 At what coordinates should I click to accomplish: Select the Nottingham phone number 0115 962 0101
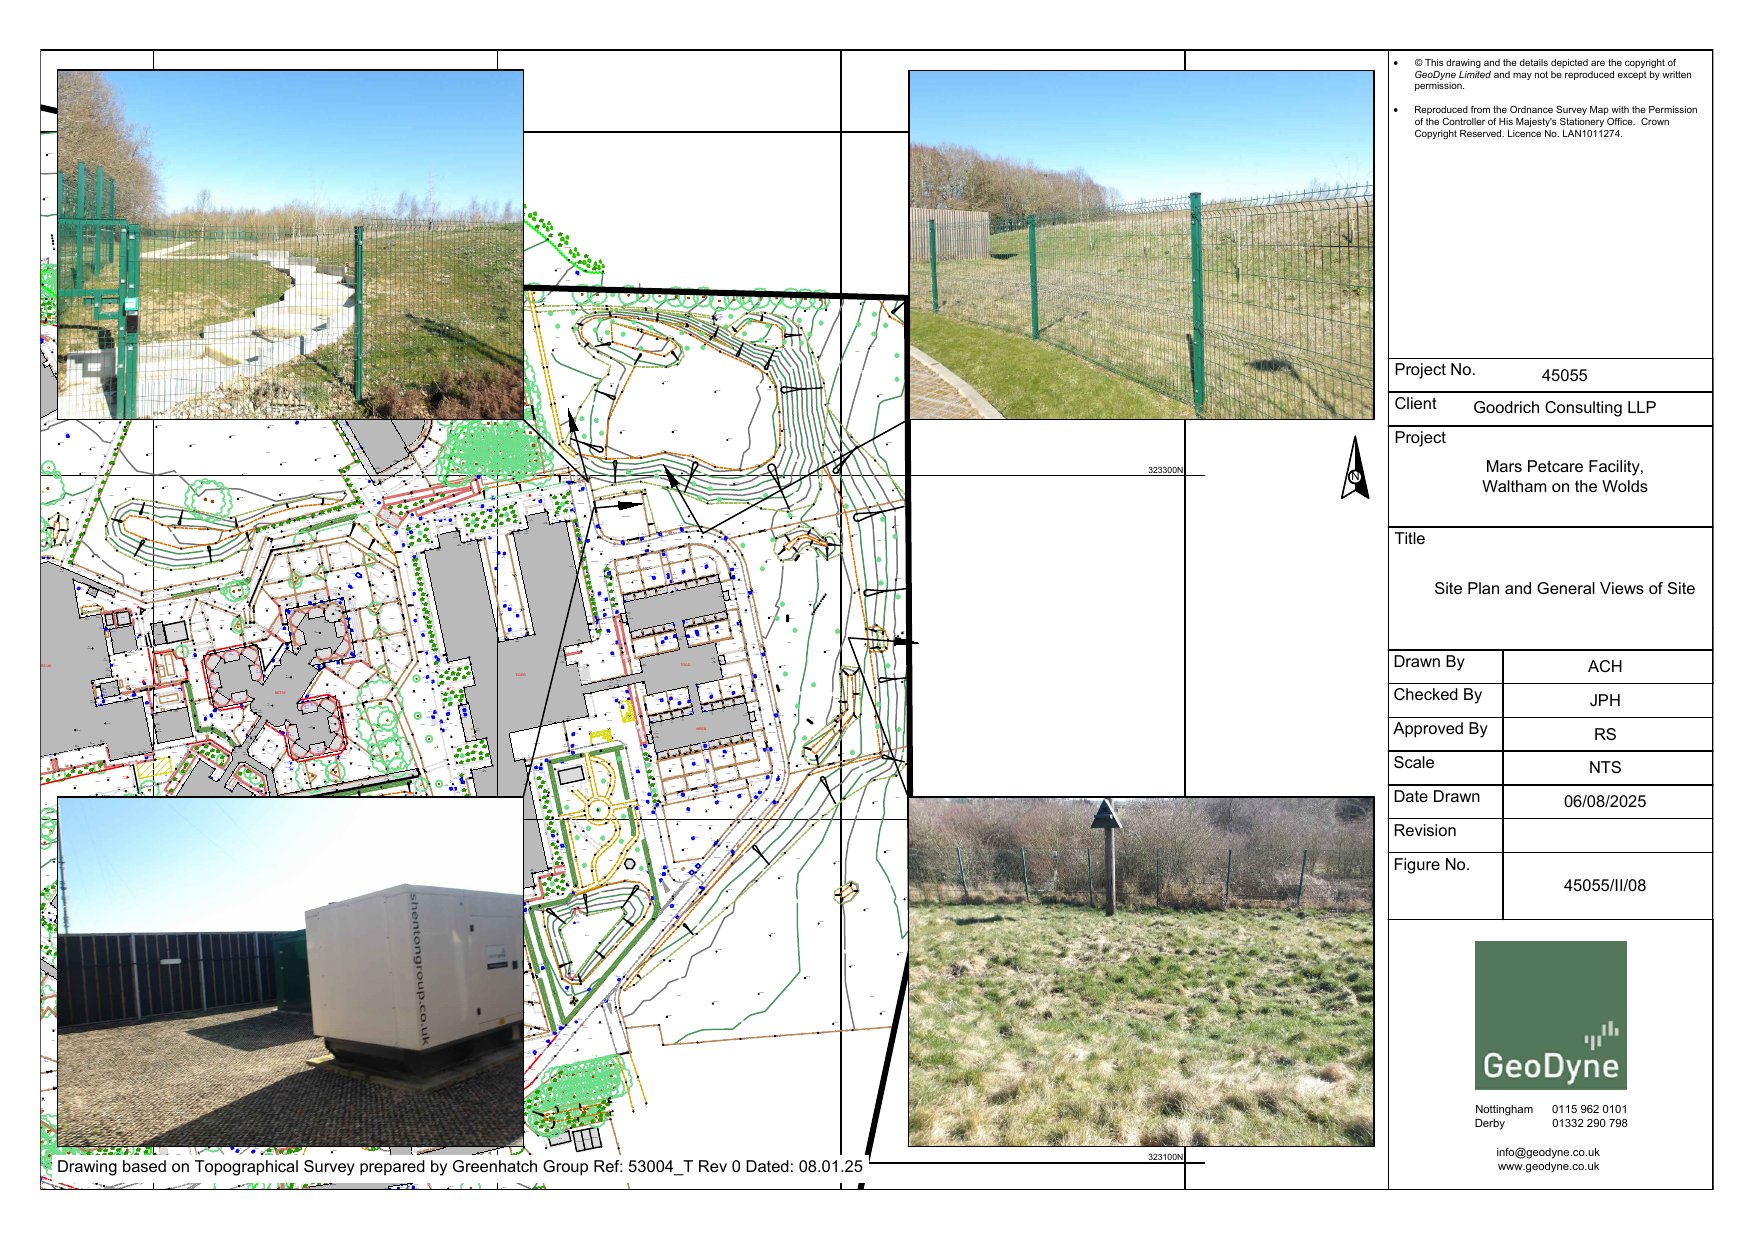(1589, 1109)
